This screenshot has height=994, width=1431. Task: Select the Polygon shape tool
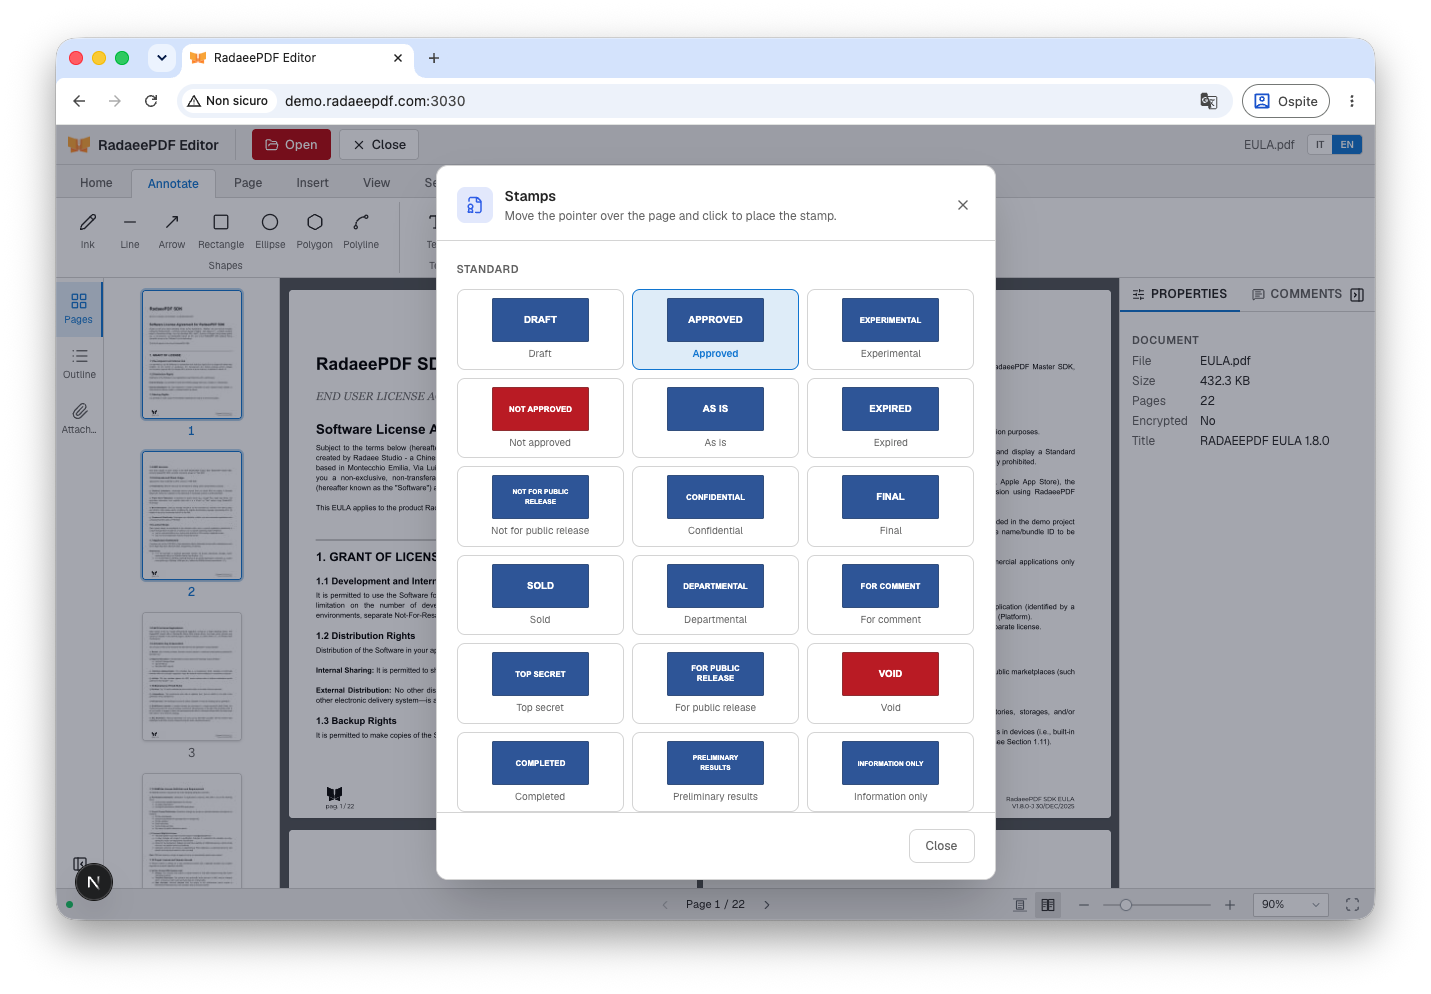(315, 230)
